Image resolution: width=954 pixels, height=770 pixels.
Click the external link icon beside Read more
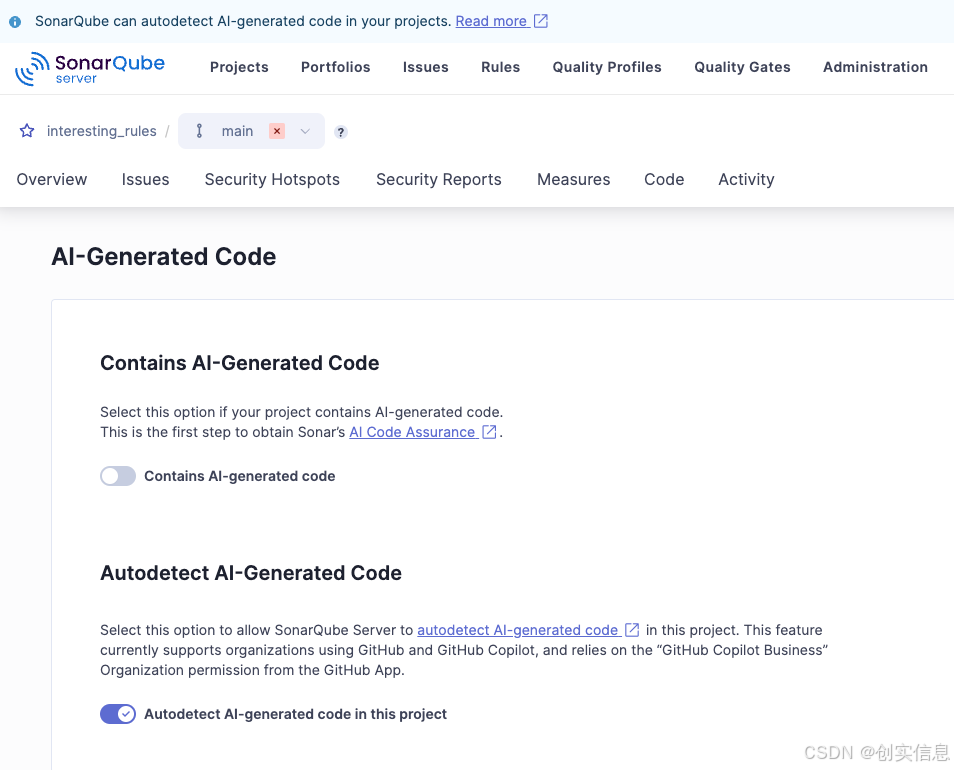click(541, 21)
